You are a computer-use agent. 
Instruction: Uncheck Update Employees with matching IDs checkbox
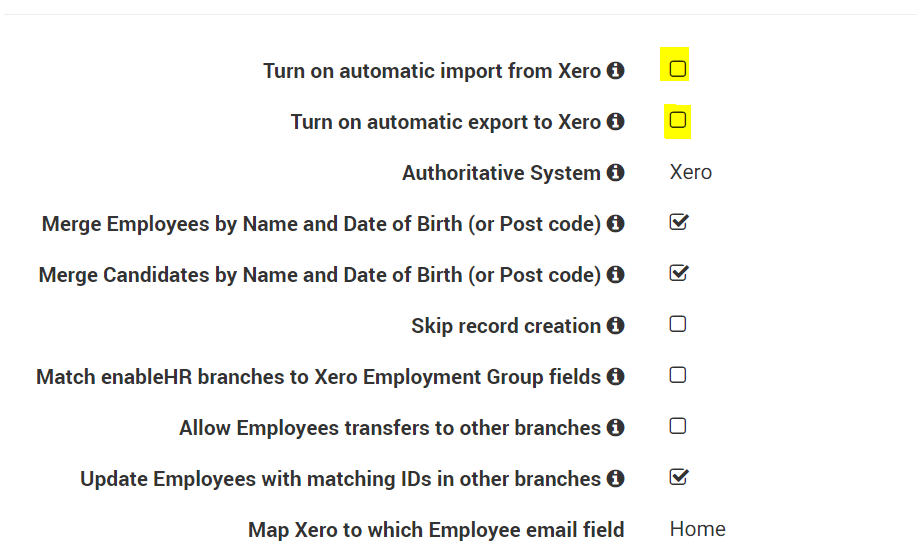678,477
